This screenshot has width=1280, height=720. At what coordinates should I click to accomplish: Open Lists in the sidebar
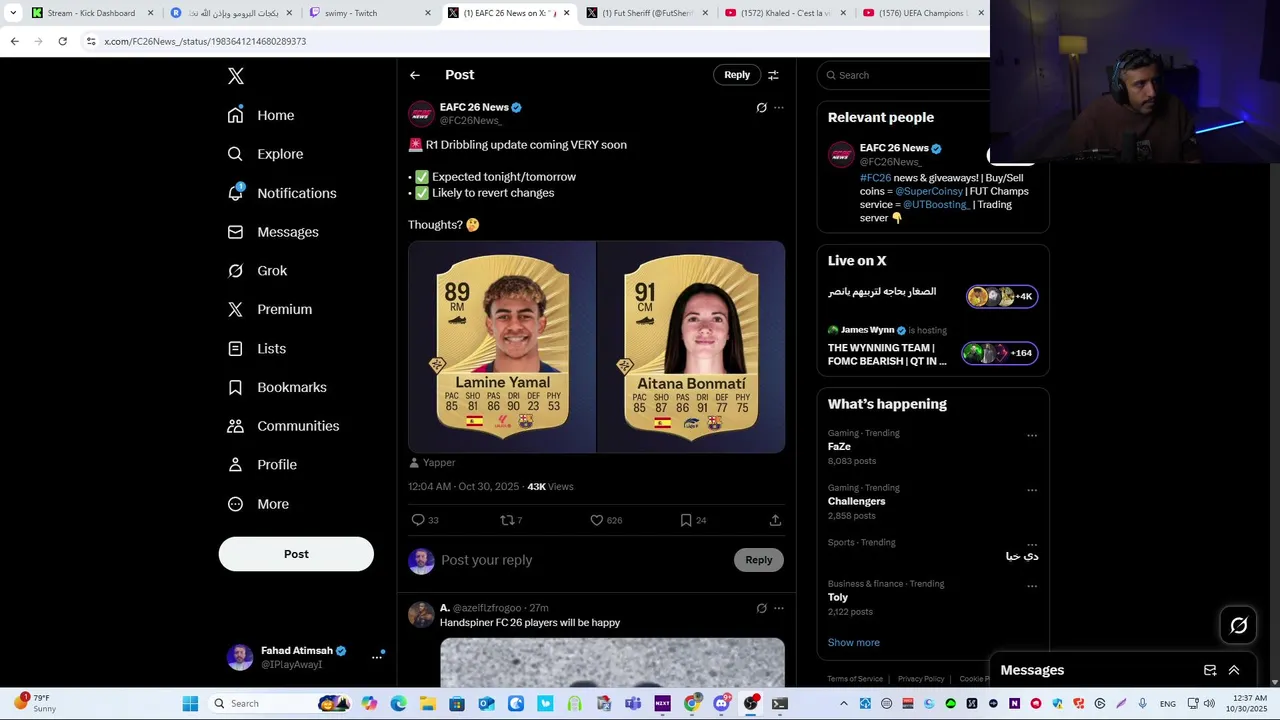coord(257,348)
